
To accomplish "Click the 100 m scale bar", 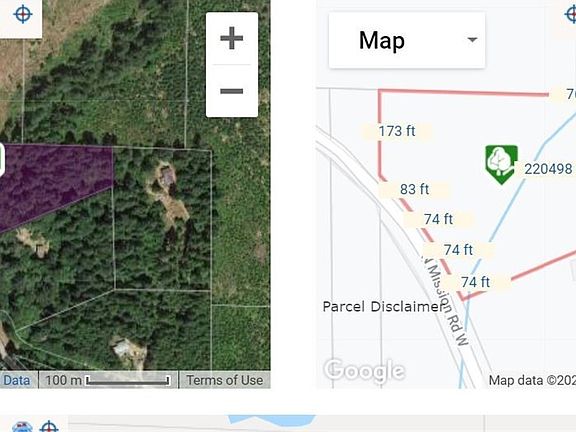I will (x=108, y=380).
